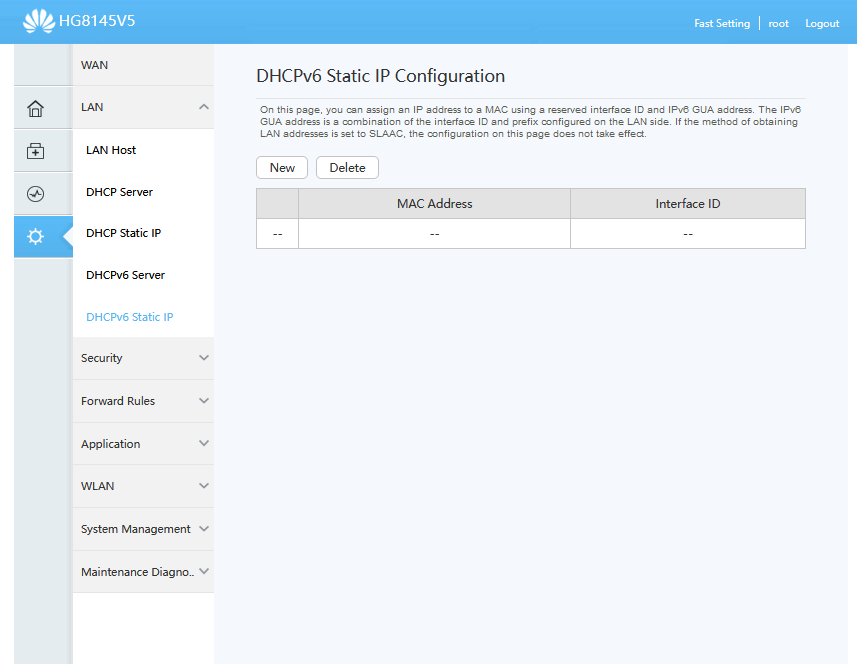This screenshot has height=664, width=857.
Task: Expand the Forward Rules section
Action: pos(143,401)
